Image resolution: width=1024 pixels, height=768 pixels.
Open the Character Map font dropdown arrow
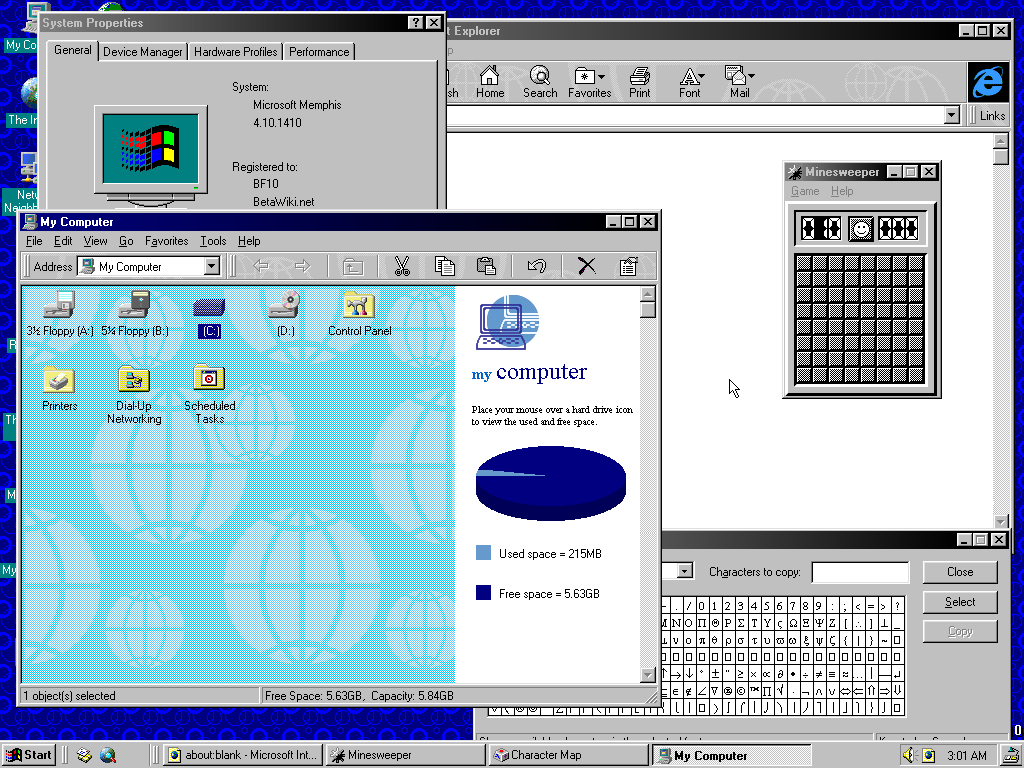[x=684, y=571]
